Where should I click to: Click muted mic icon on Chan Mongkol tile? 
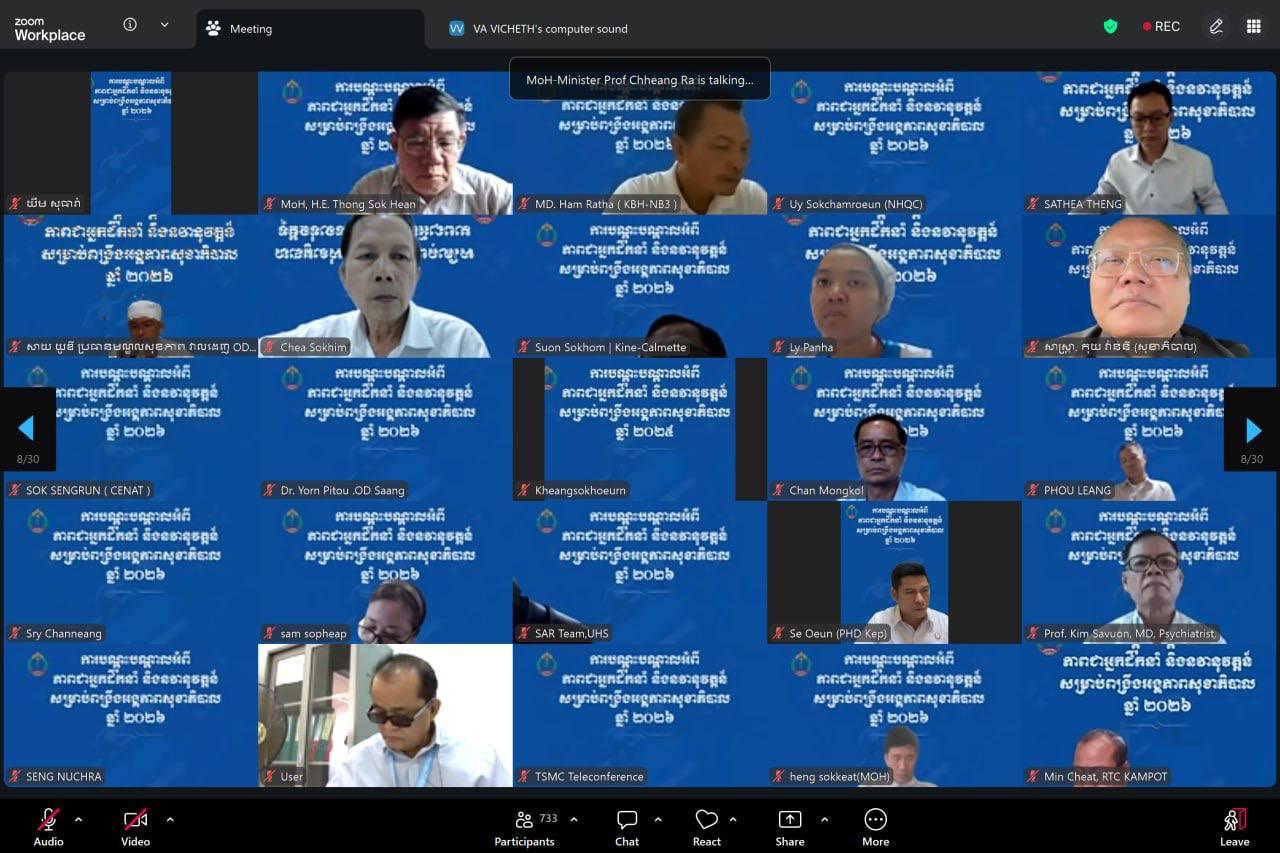pos(778,490)
